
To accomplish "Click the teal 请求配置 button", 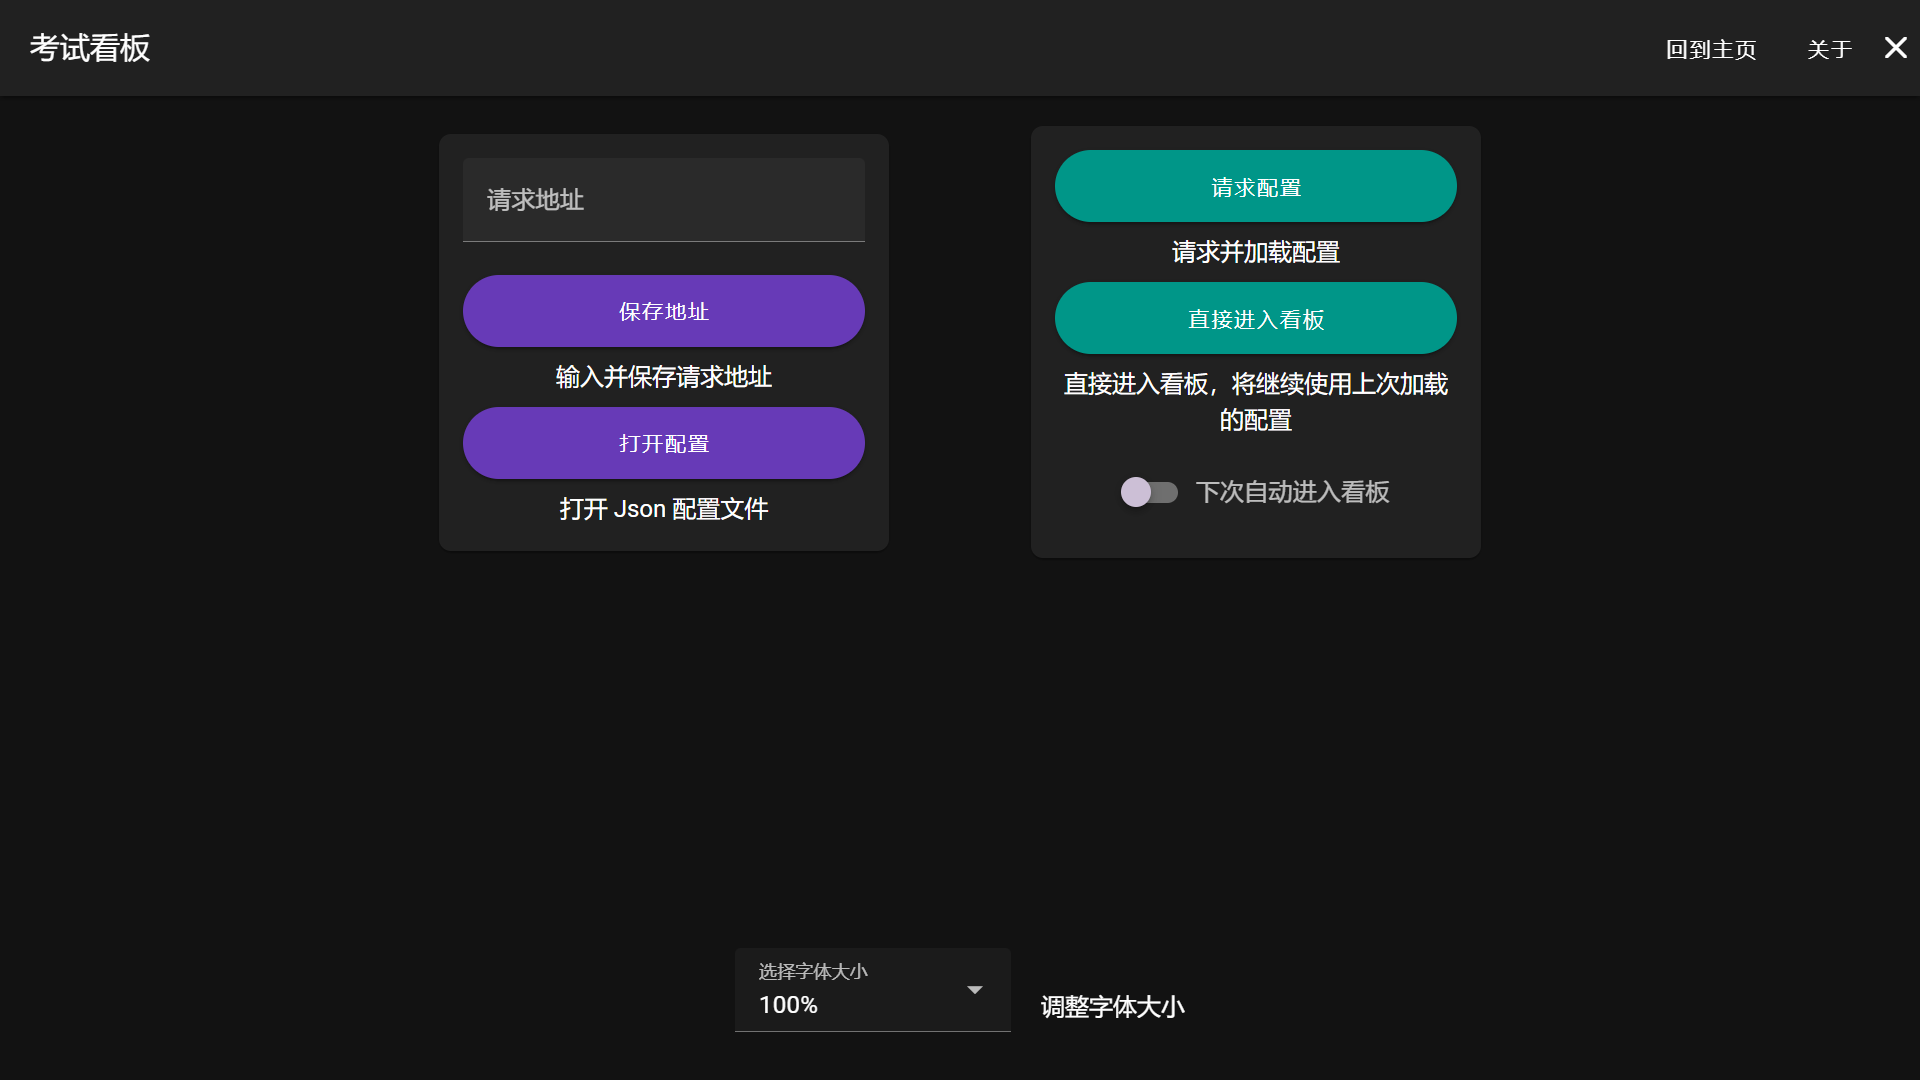I will coord(1255,187).
